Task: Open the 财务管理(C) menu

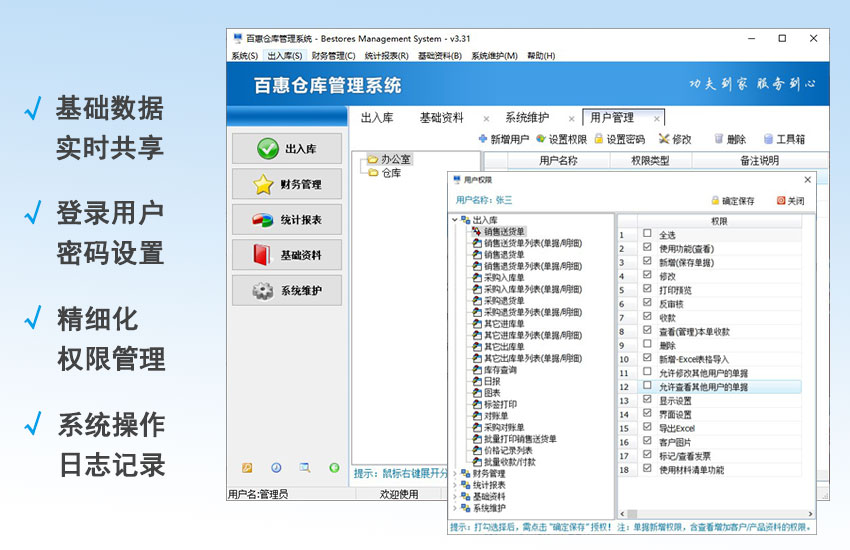Action: point(333,56)
